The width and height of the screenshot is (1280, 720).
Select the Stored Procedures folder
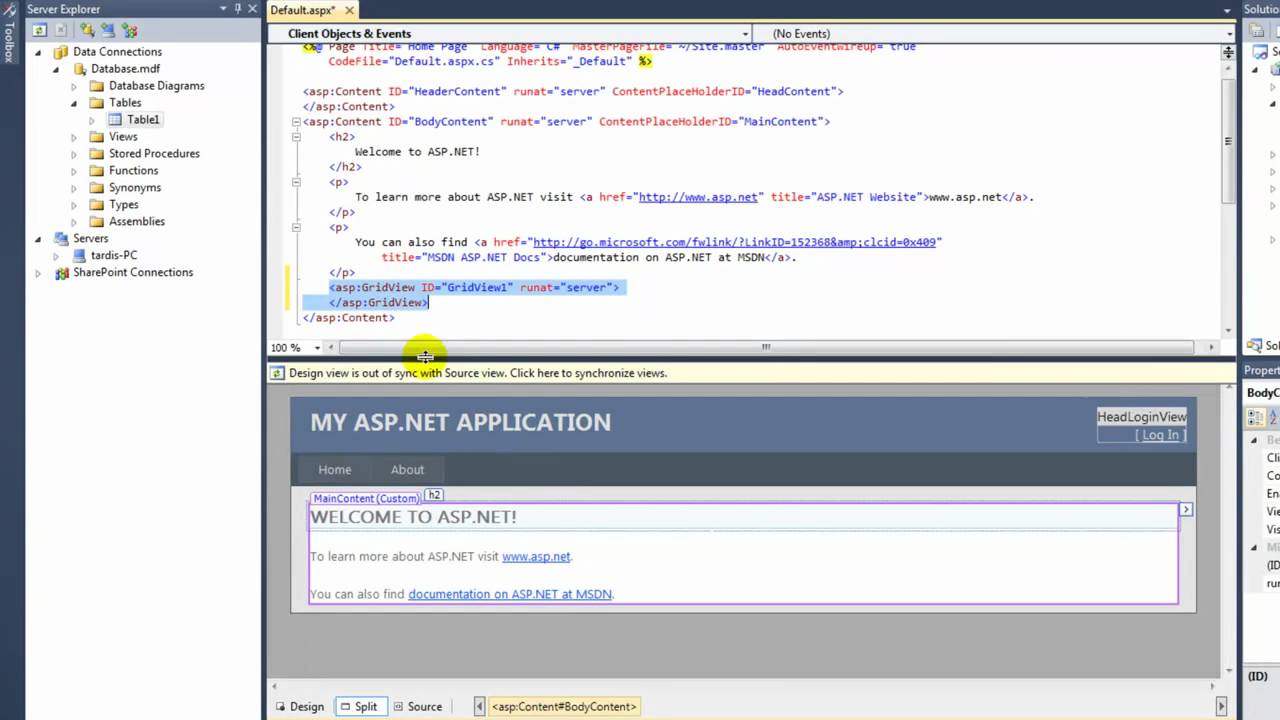pos(154,153)
